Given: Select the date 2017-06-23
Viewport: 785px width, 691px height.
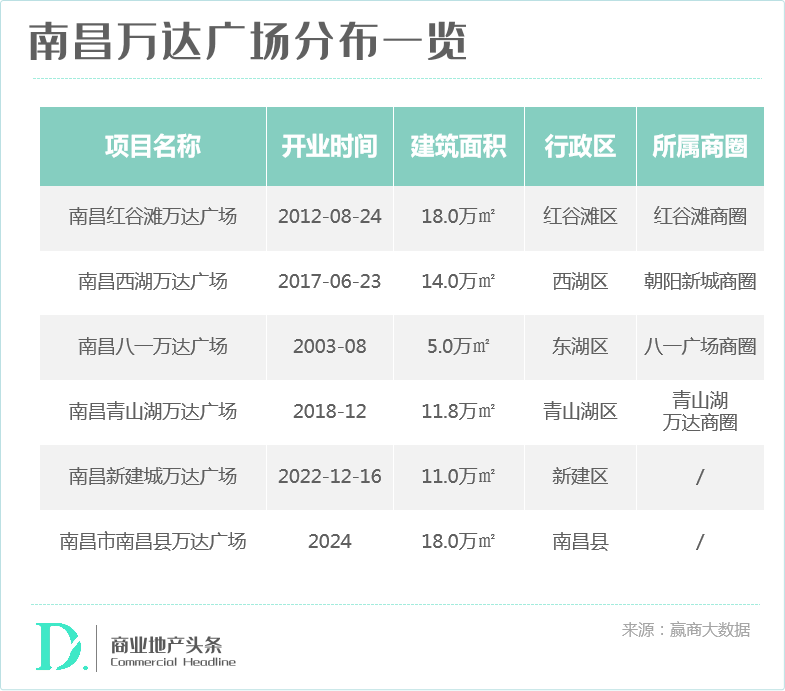Looking at the screenshot, I should (x=329, y=281).
